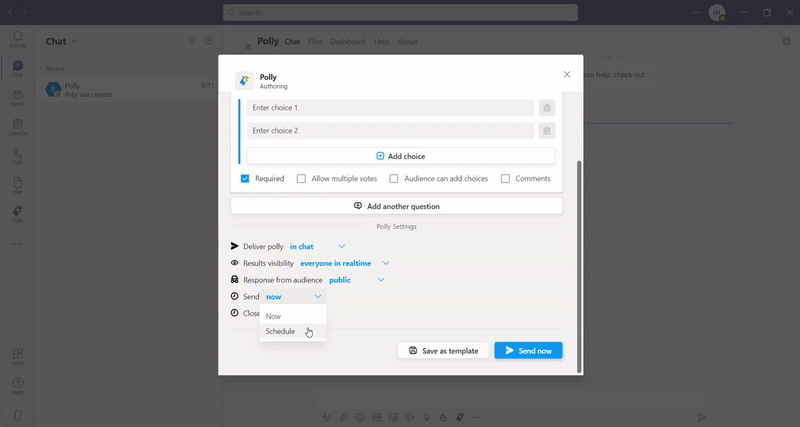The image size is (800, 427).
Task: Click the Enter choice 1 field
Action: pyautogui.click(x=390, y=108)
